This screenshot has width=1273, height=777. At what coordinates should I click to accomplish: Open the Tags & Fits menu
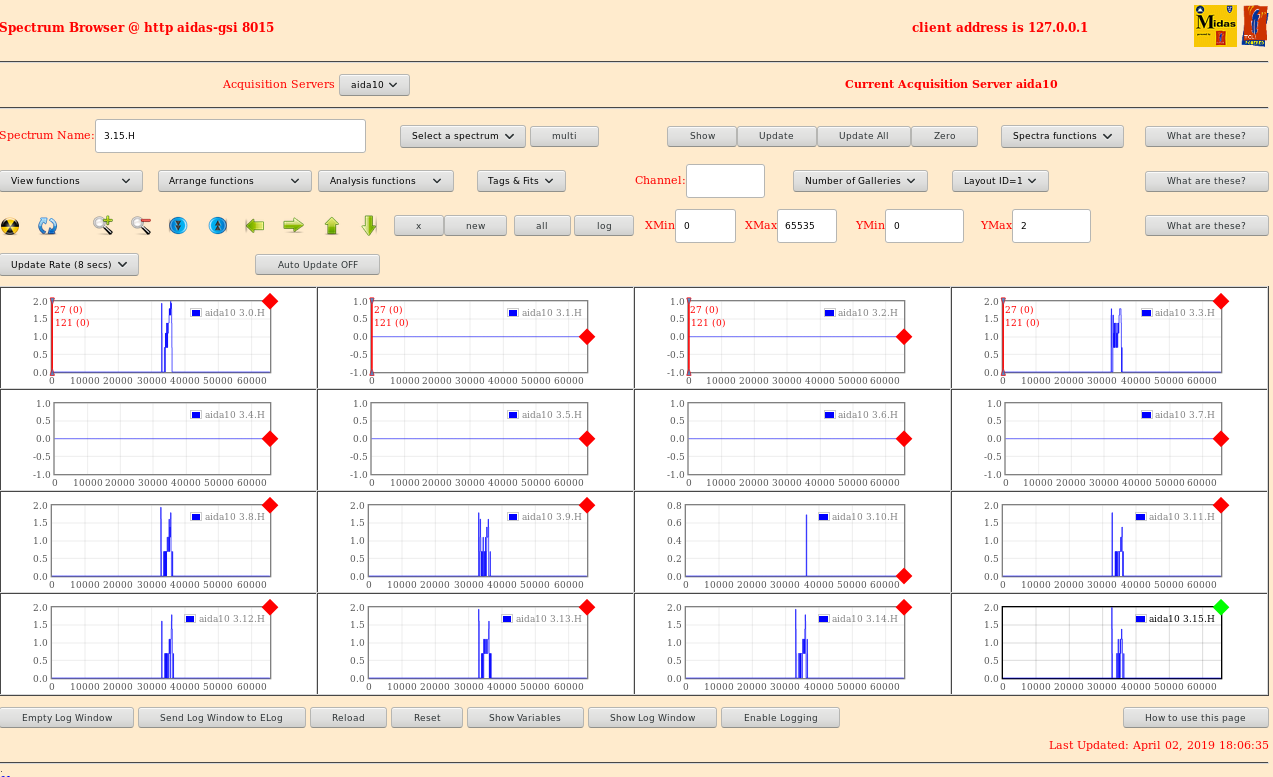point(521,181)
